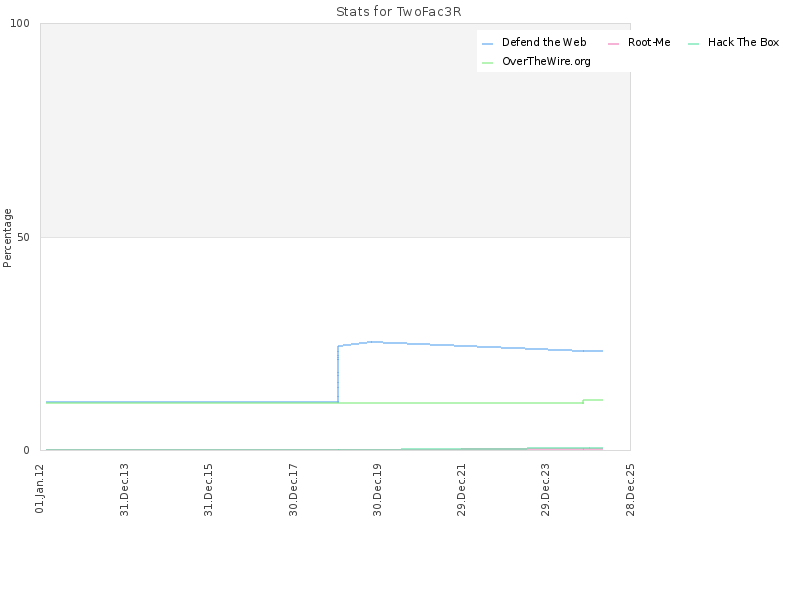Viewport: 800px width, 600px height.
Task: Click the Defend the Web legend label
Action: coord(544,42)
